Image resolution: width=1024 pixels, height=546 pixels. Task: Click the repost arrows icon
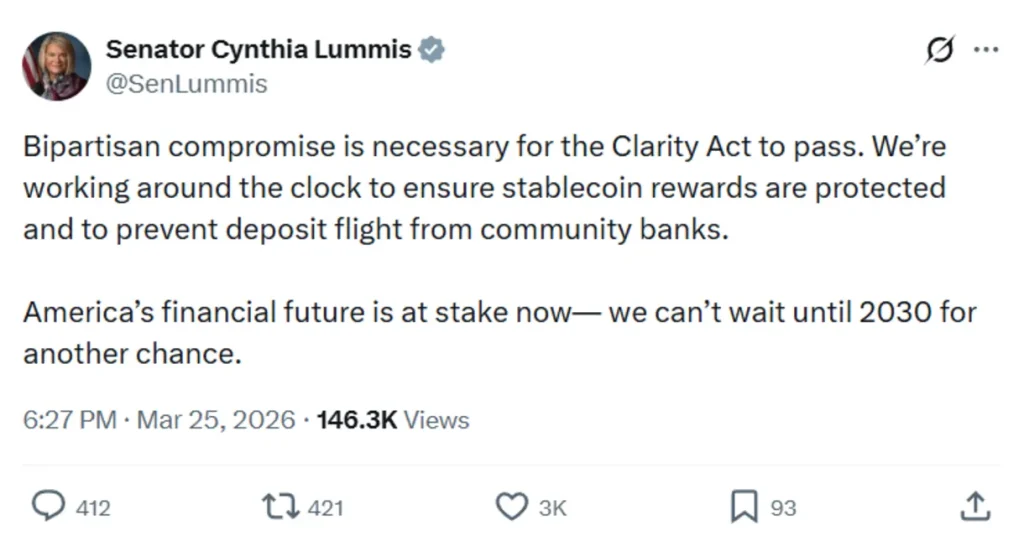point(281,507)
